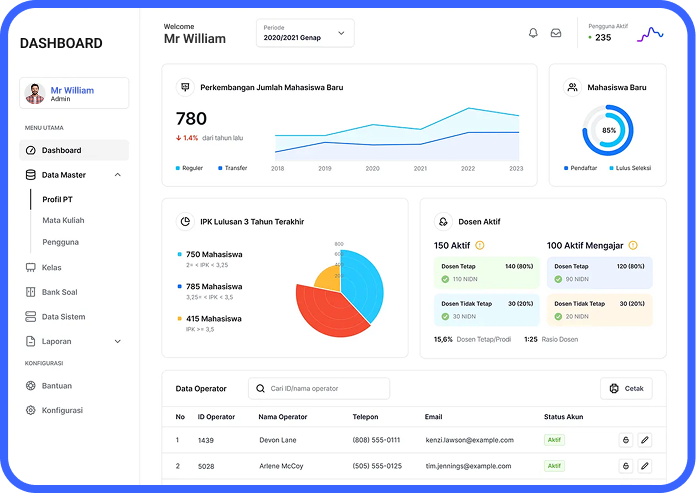Click the Transfer legend color marker
Image resolution: width=696 pixels, height=493 pixels.
point(220,168)
